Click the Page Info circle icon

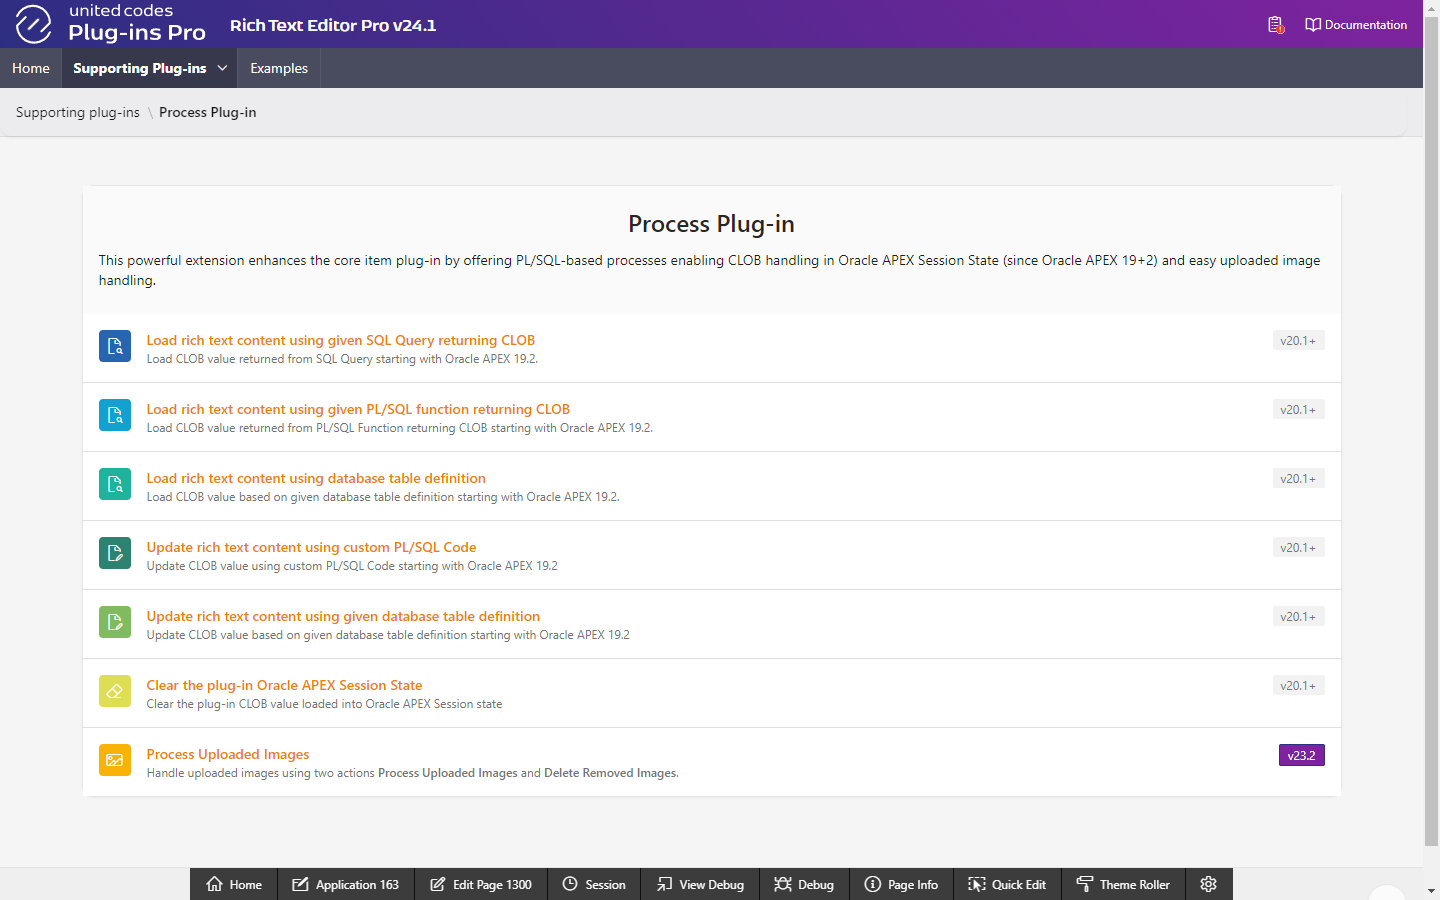(x=873, y=884)
